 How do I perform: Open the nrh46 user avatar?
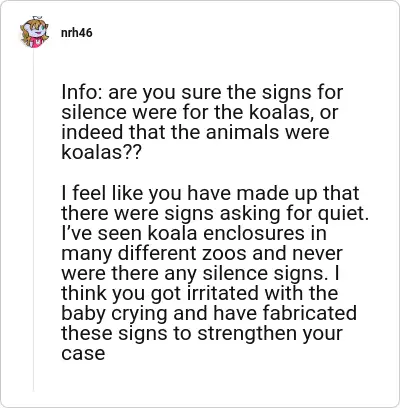[x=34, y=32]
